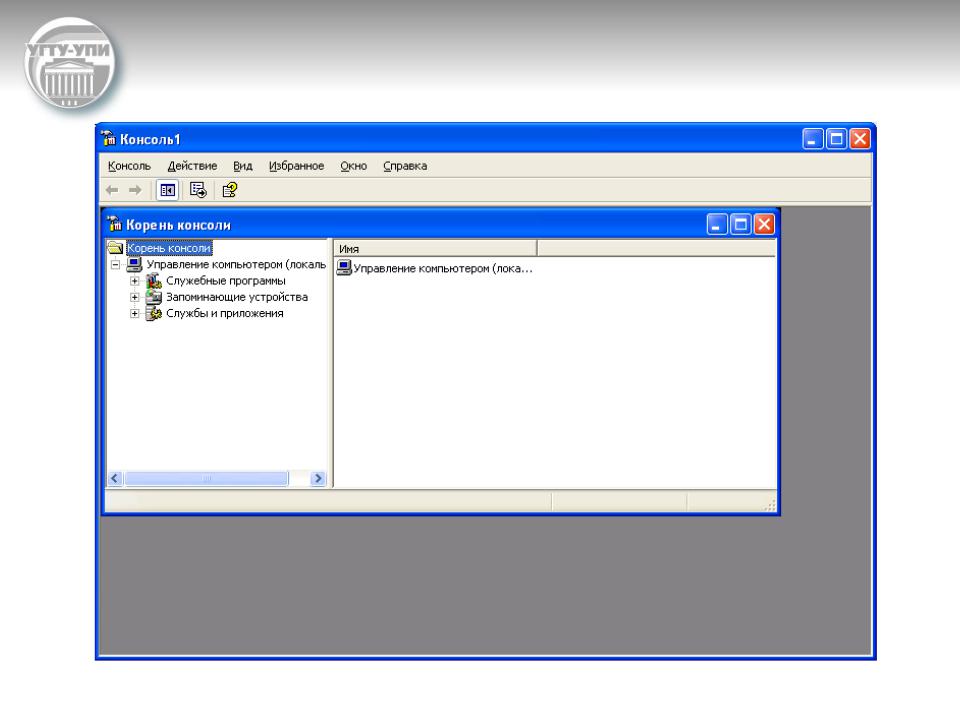Click the Корень консоли window title icon
The image size is (960, 720).
pos(114,223)
